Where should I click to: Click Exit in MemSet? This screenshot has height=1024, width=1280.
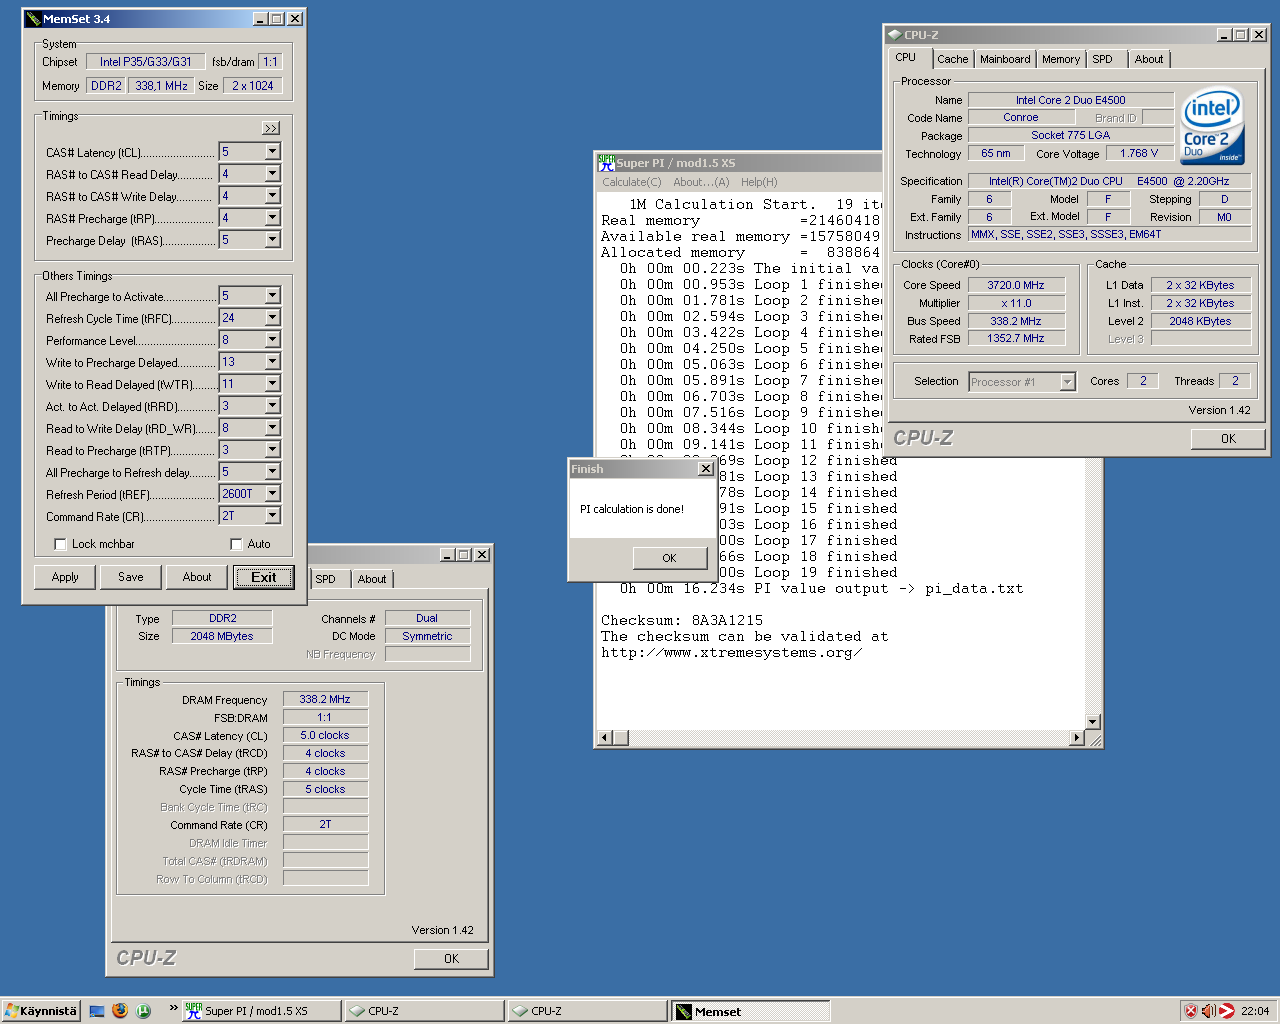click(x=264, y=577)
